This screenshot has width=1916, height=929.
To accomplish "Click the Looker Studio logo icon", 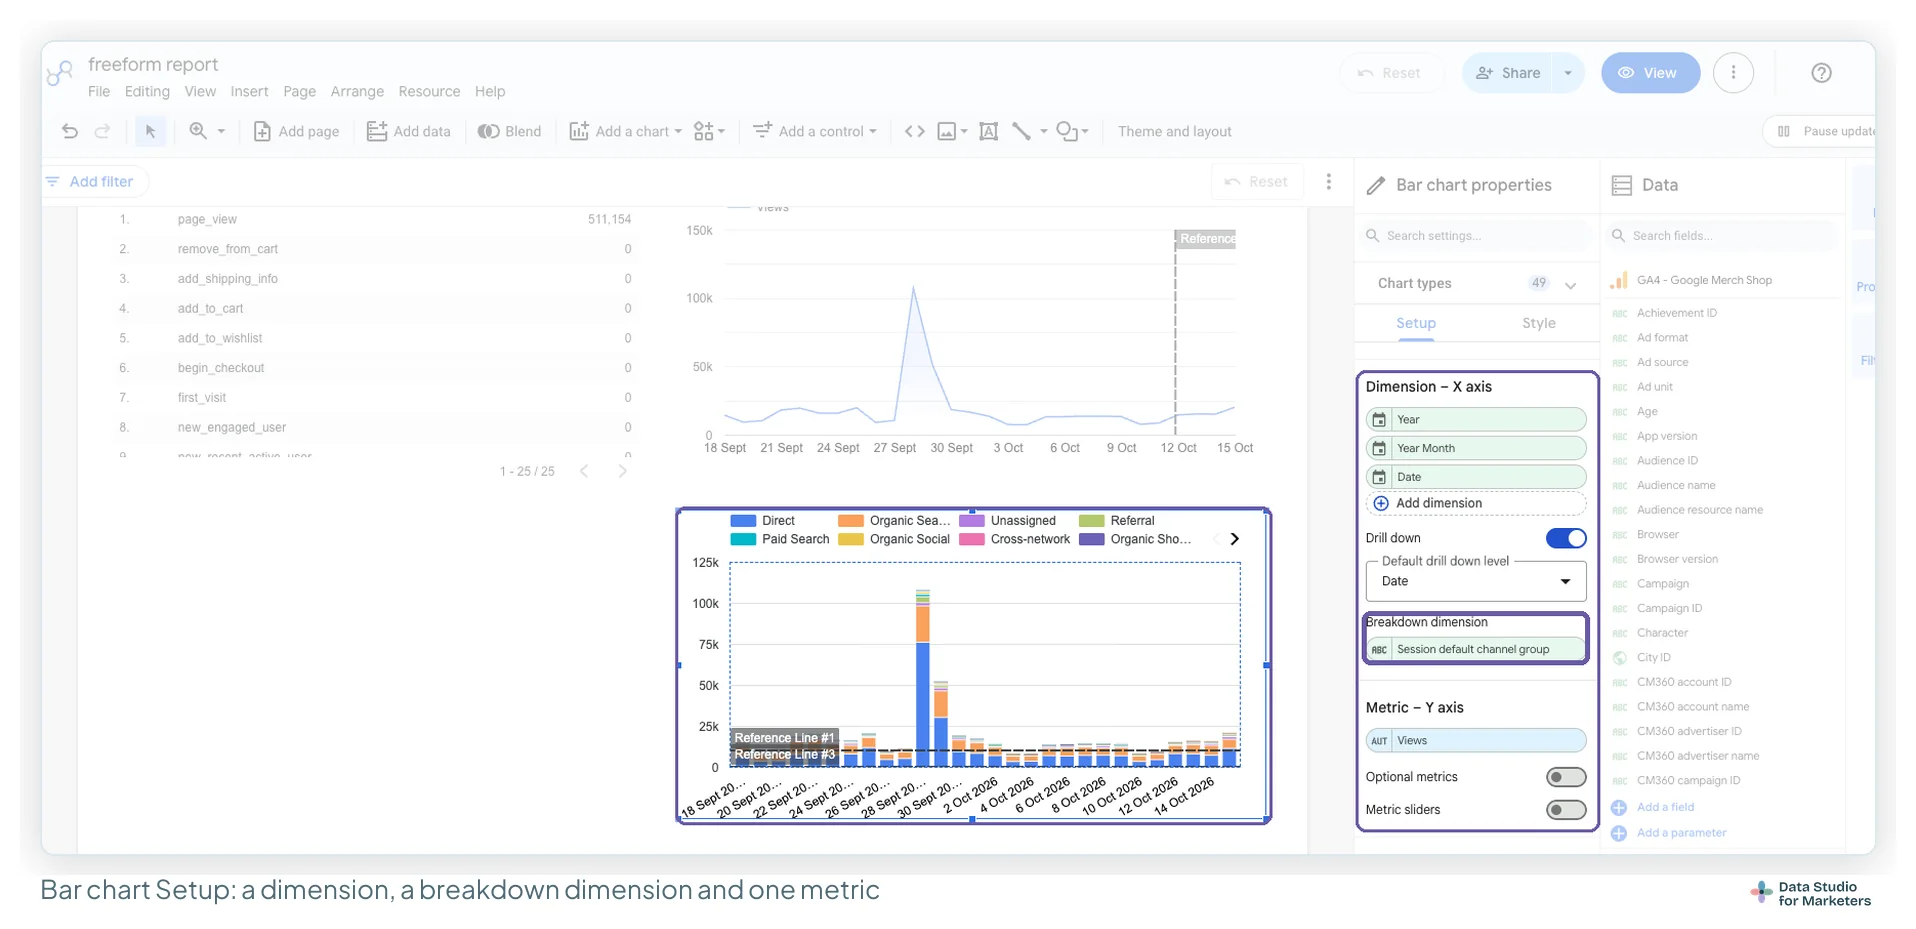I will 61,73.
